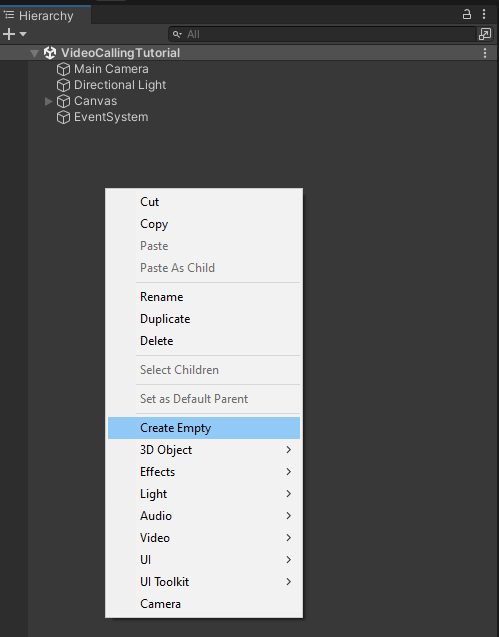Choose Cut from the context menu
The width and height of the screenshot is (499, 637).
pyautogui.click(x=204, y=202)
